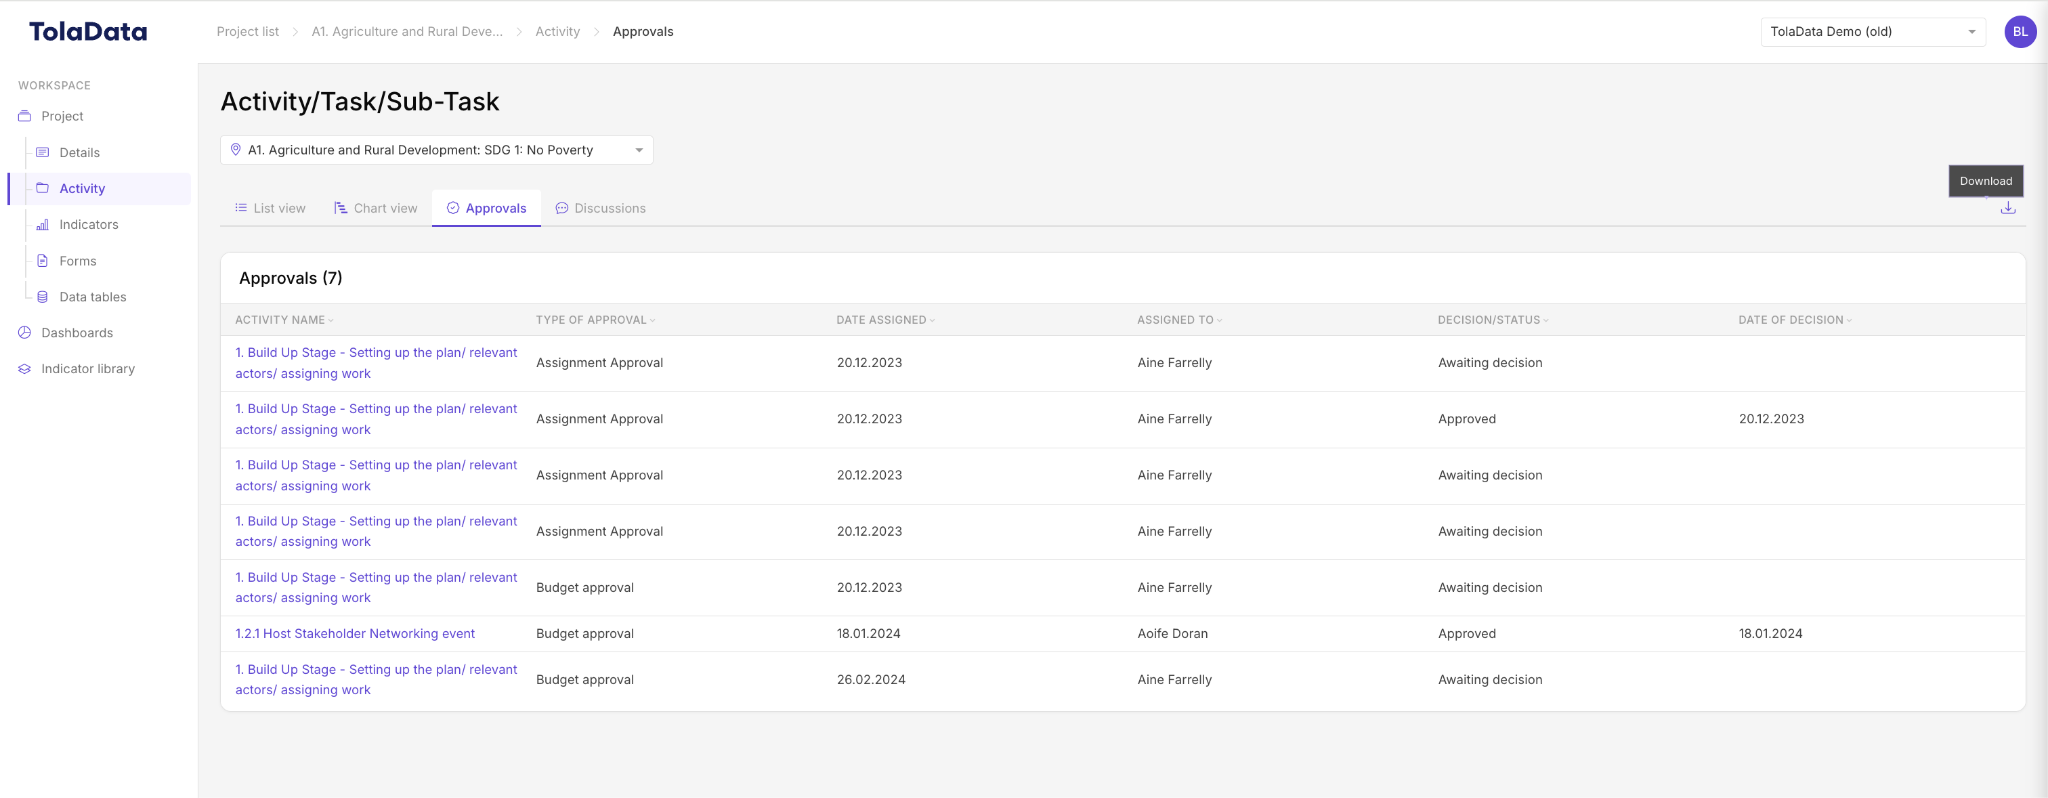The height and width of the screenshot is (798, 2048).
Task: Click the Activity breadcrumb link
Action: click(558, 32)
